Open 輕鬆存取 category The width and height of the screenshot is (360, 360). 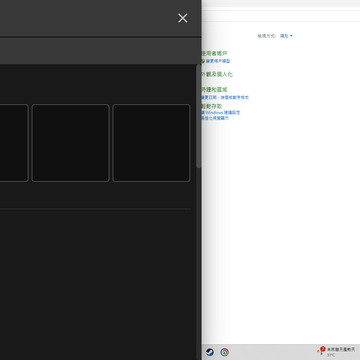(x=212, y=106)
